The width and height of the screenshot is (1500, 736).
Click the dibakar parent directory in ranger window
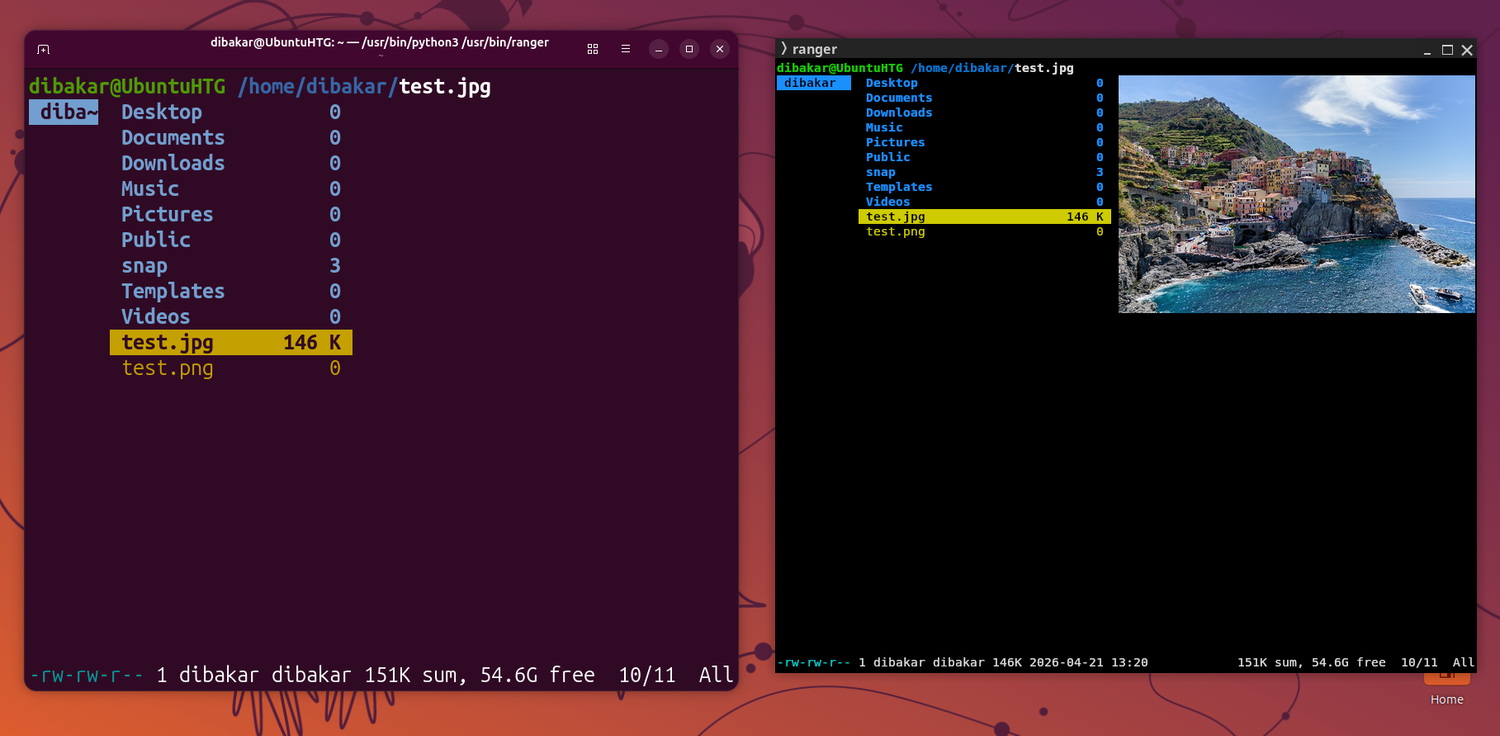point(814,83)
